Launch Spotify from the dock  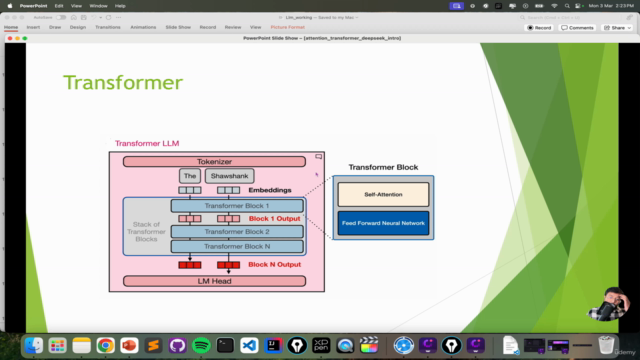point(201,346)
